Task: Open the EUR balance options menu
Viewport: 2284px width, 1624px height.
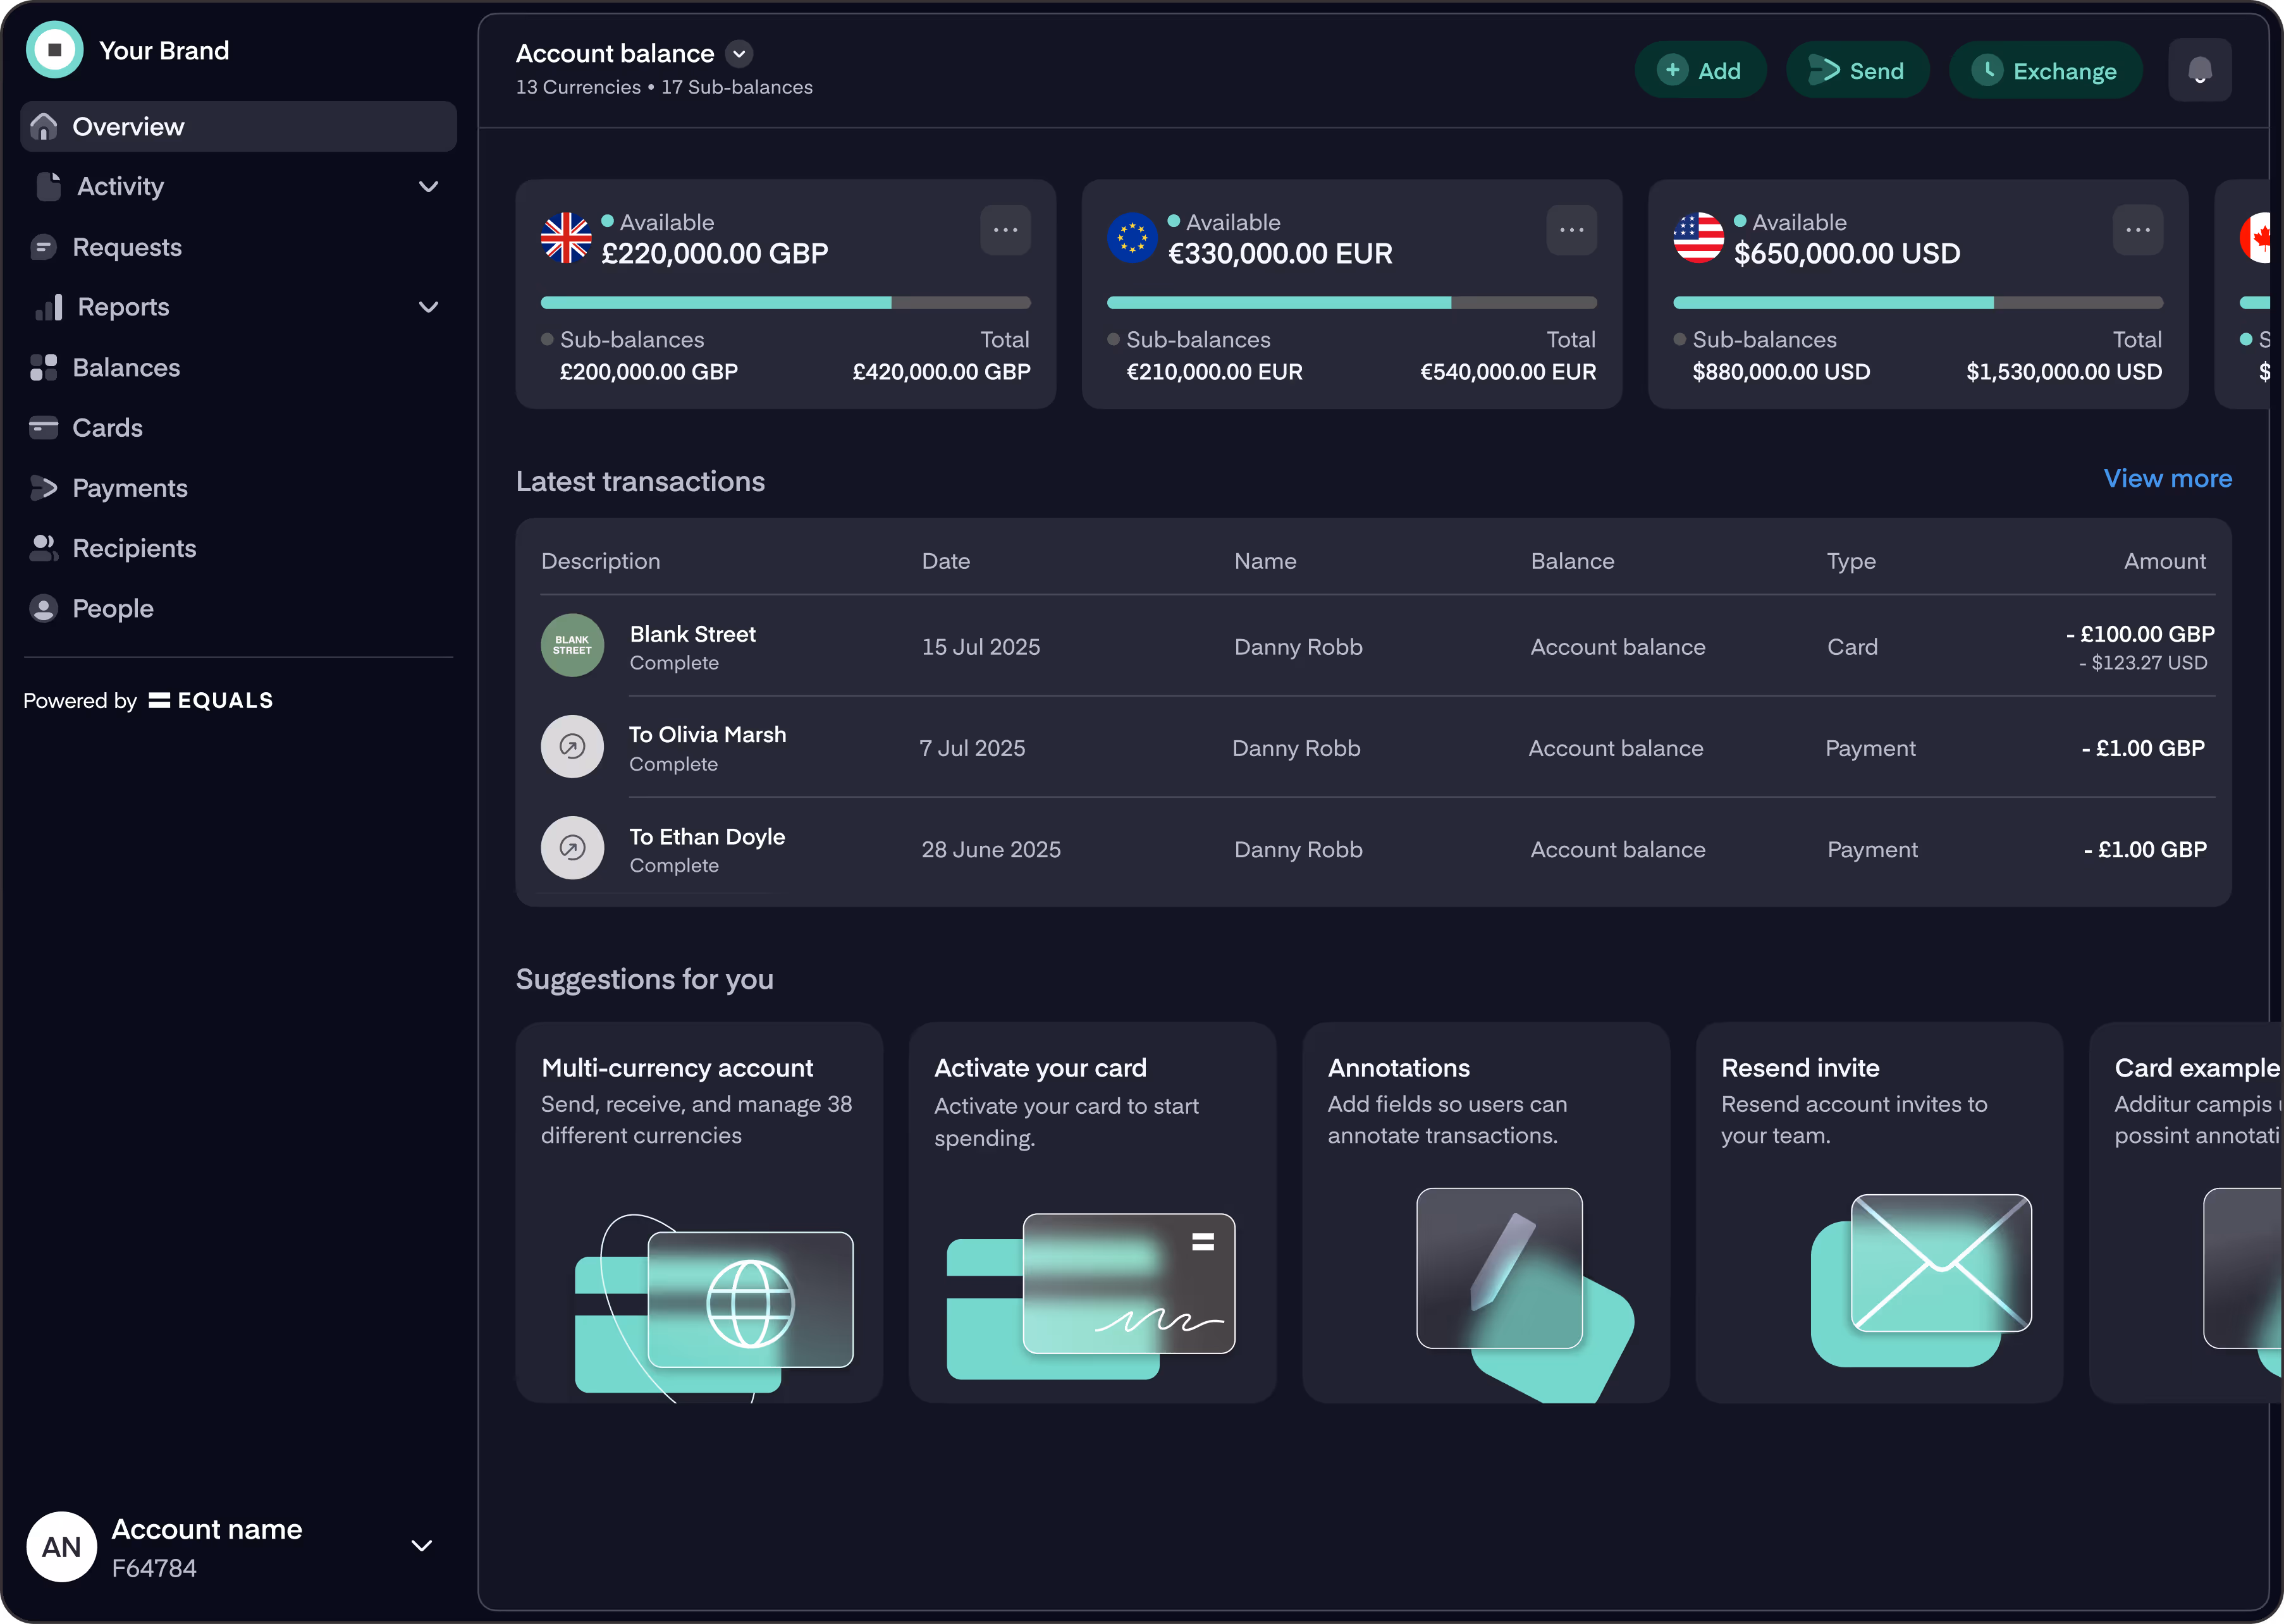Action: coord(1571,230)
